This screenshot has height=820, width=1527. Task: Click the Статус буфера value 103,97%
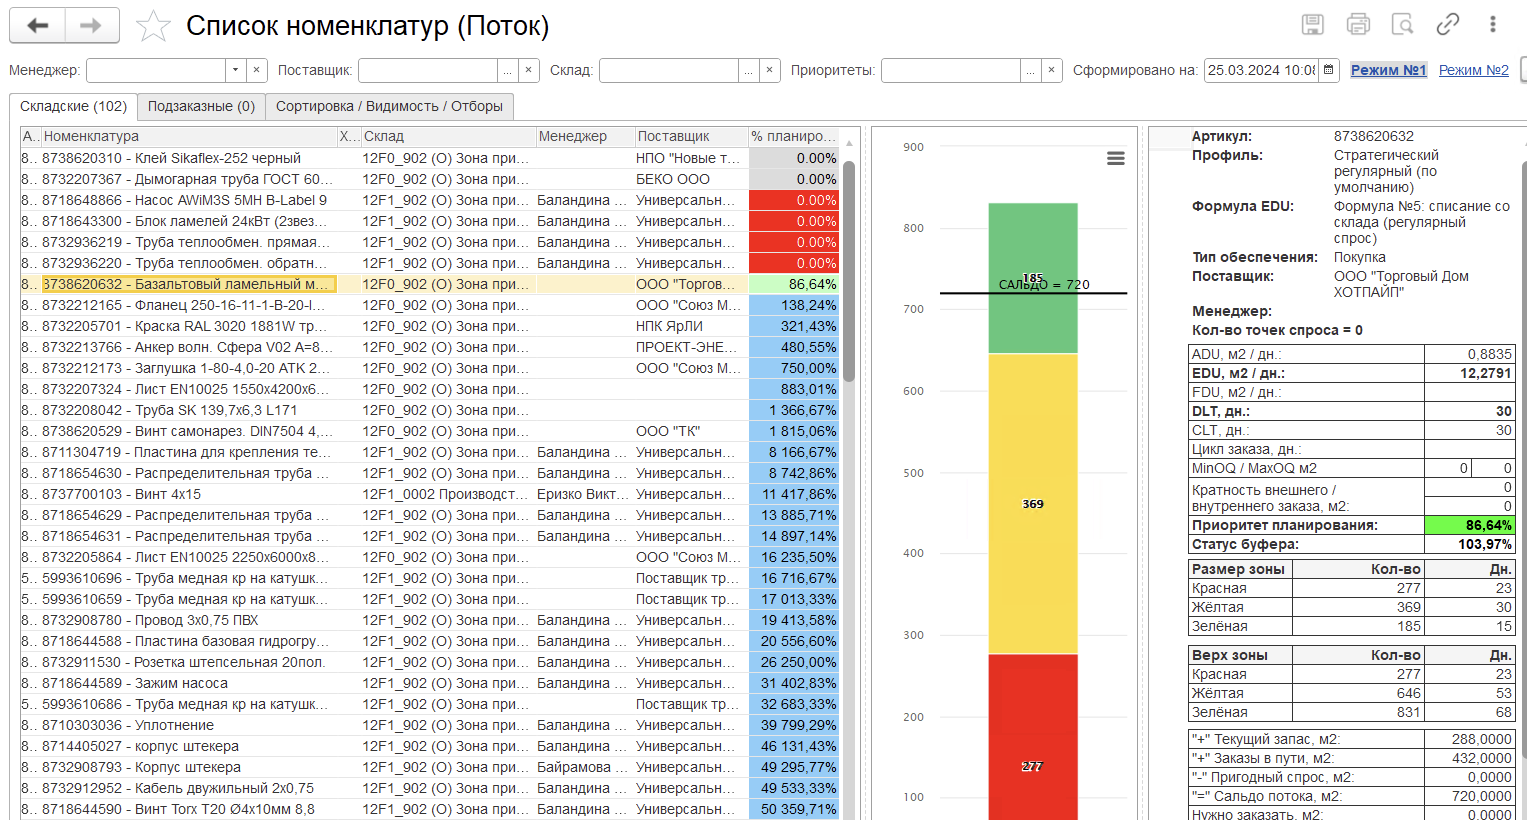[1470, 544]
